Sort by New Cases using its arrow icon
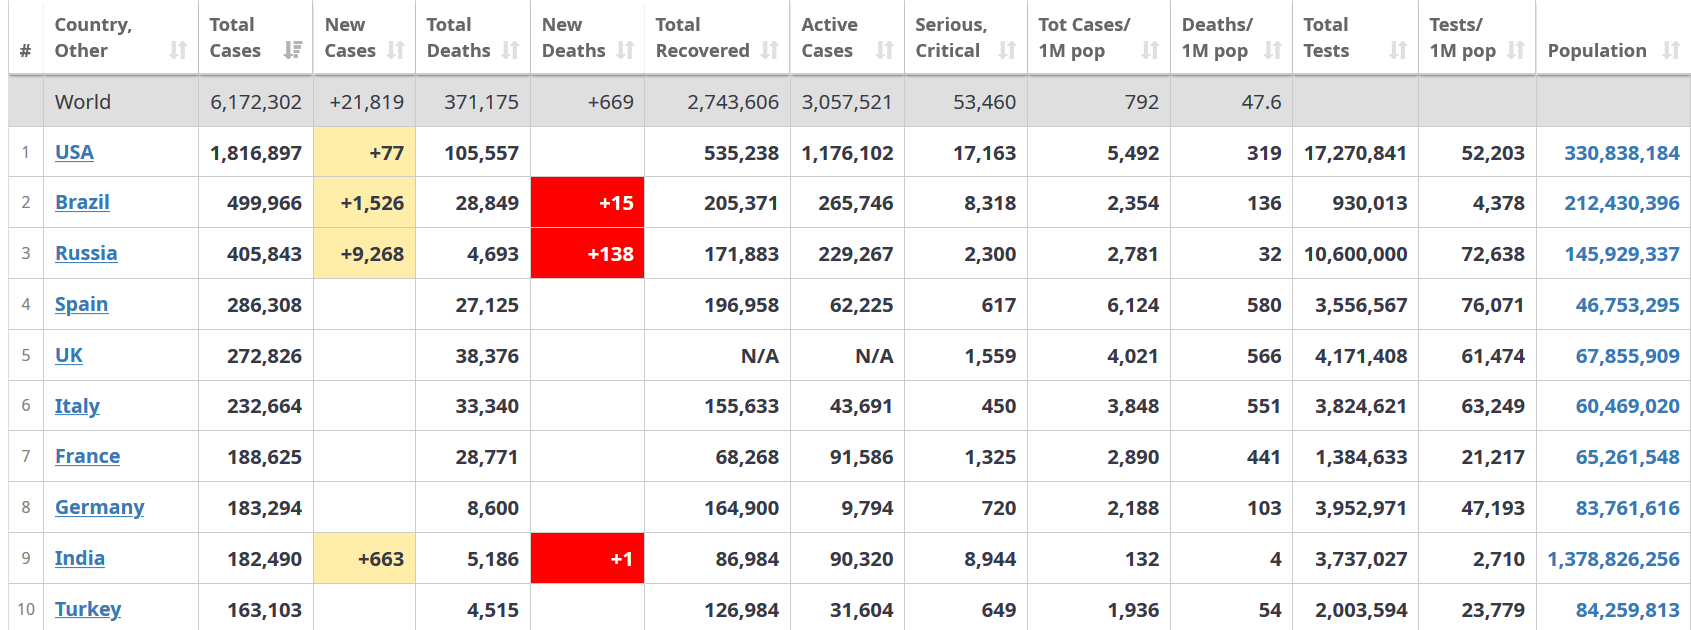The width and height of the screenshot is (1691, 630). click(396, 50)
